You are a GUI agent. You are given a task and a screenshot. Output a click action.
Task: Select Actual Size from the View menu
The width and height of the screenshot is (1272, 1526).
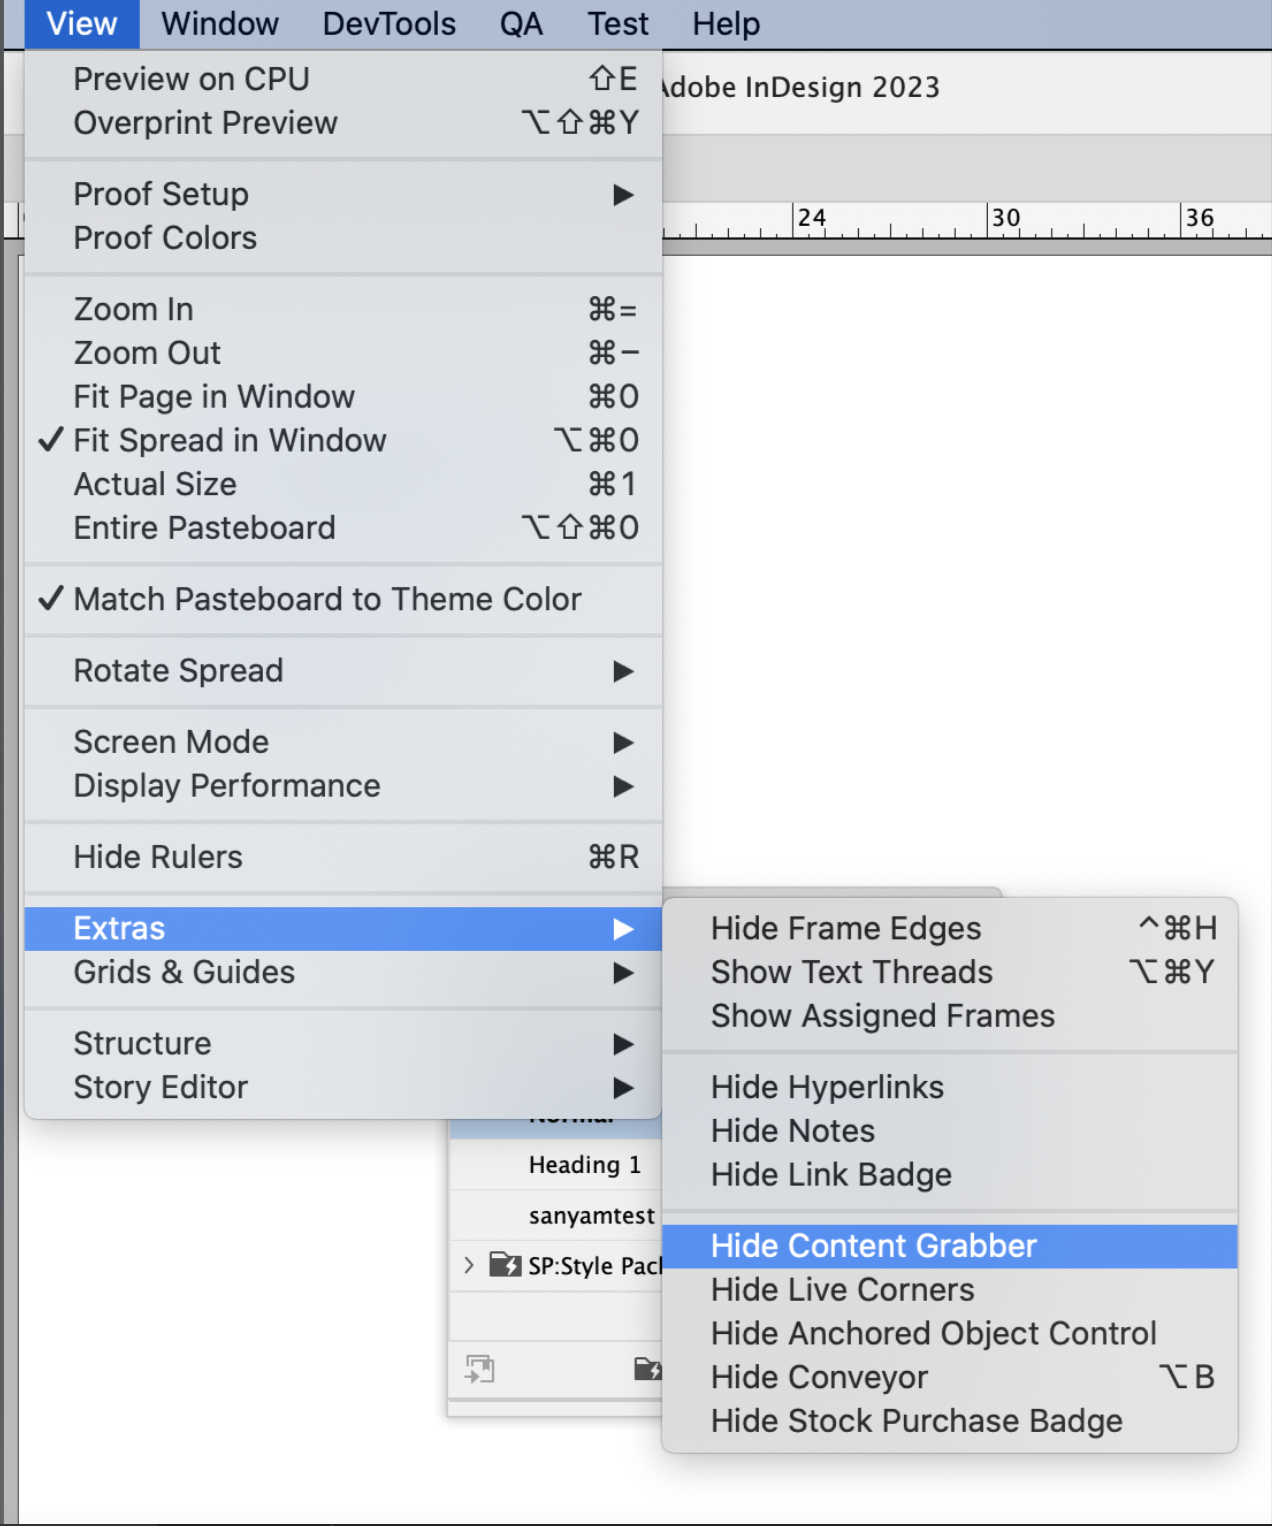click(155, 484)
